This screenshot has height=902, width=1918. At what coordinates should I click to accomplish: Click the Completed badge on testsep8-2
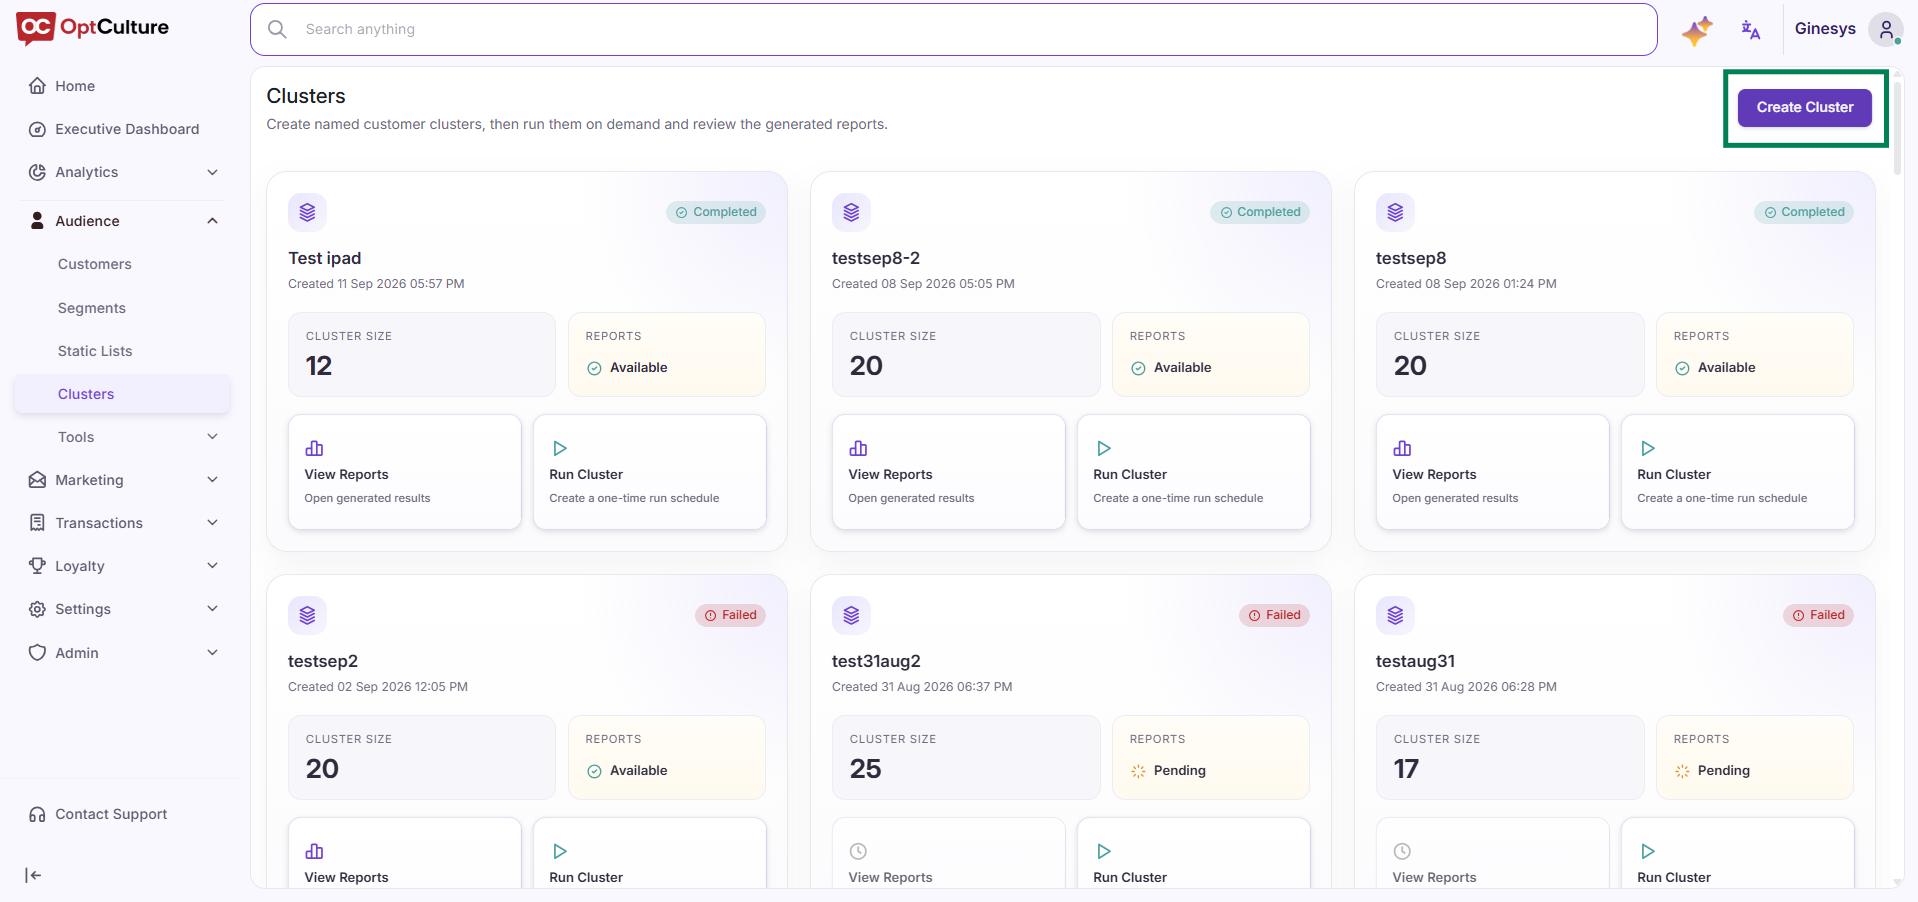[1260, 212]
